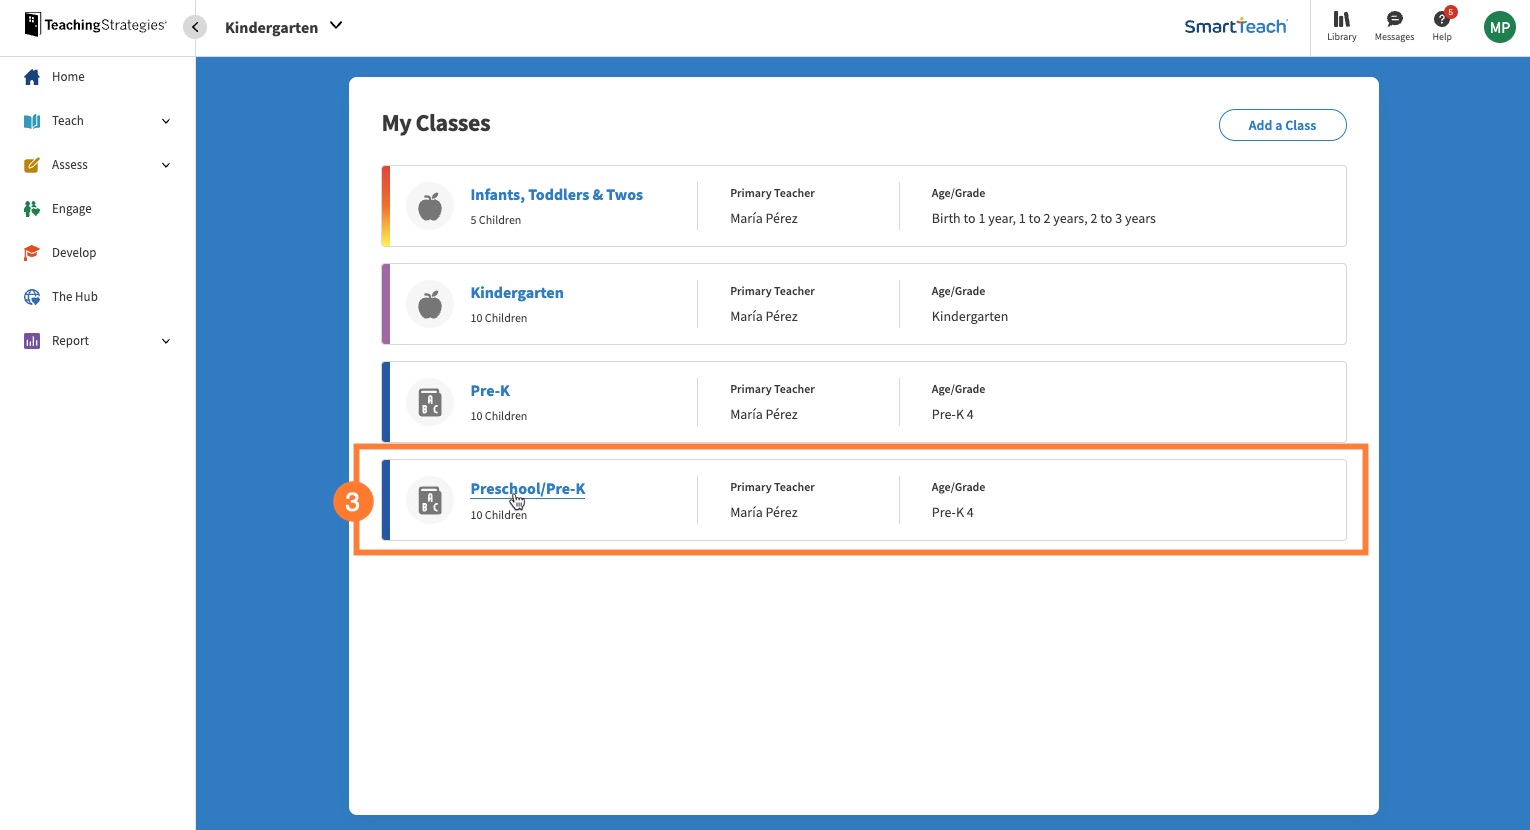The image size is (1530, 830).
Task: Expand the Teach sidebar section
Action: coord(67,120)
